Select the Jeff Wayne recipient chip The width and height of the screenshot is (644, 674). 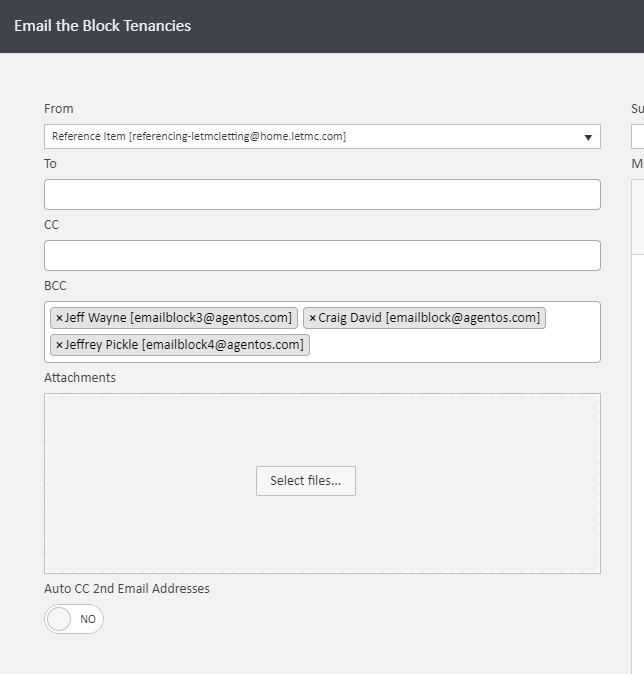pyautogui.click(x=180, y=318)
